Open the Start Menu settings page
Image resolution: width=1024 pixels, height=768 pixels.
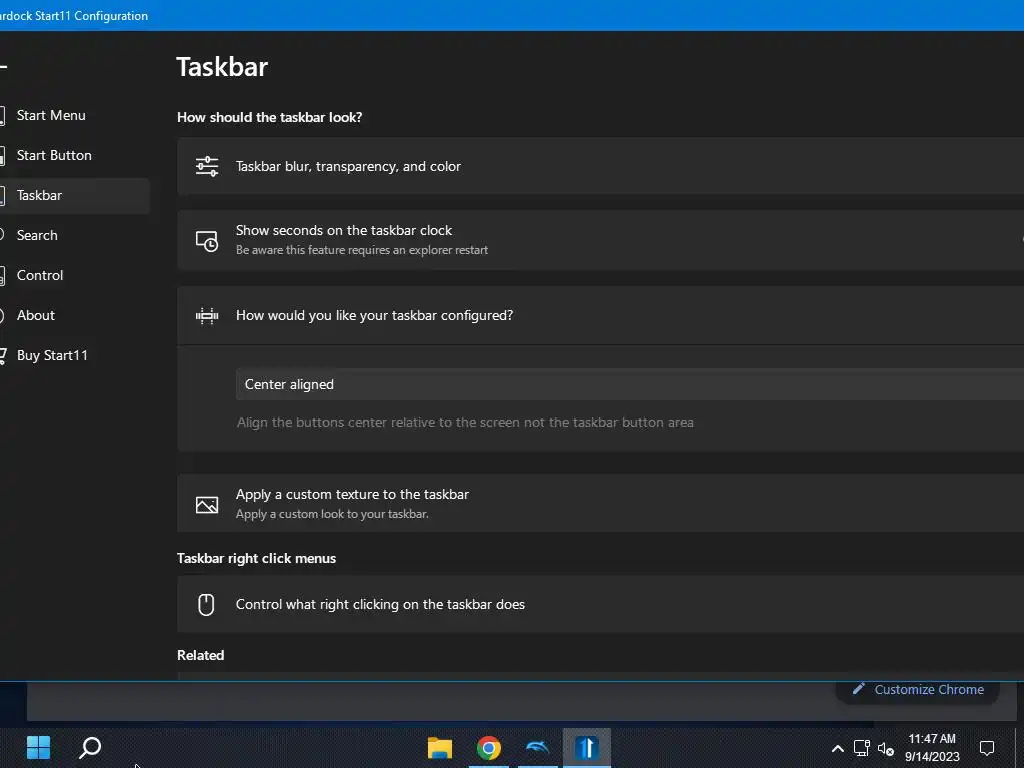(x=51, y=116)
